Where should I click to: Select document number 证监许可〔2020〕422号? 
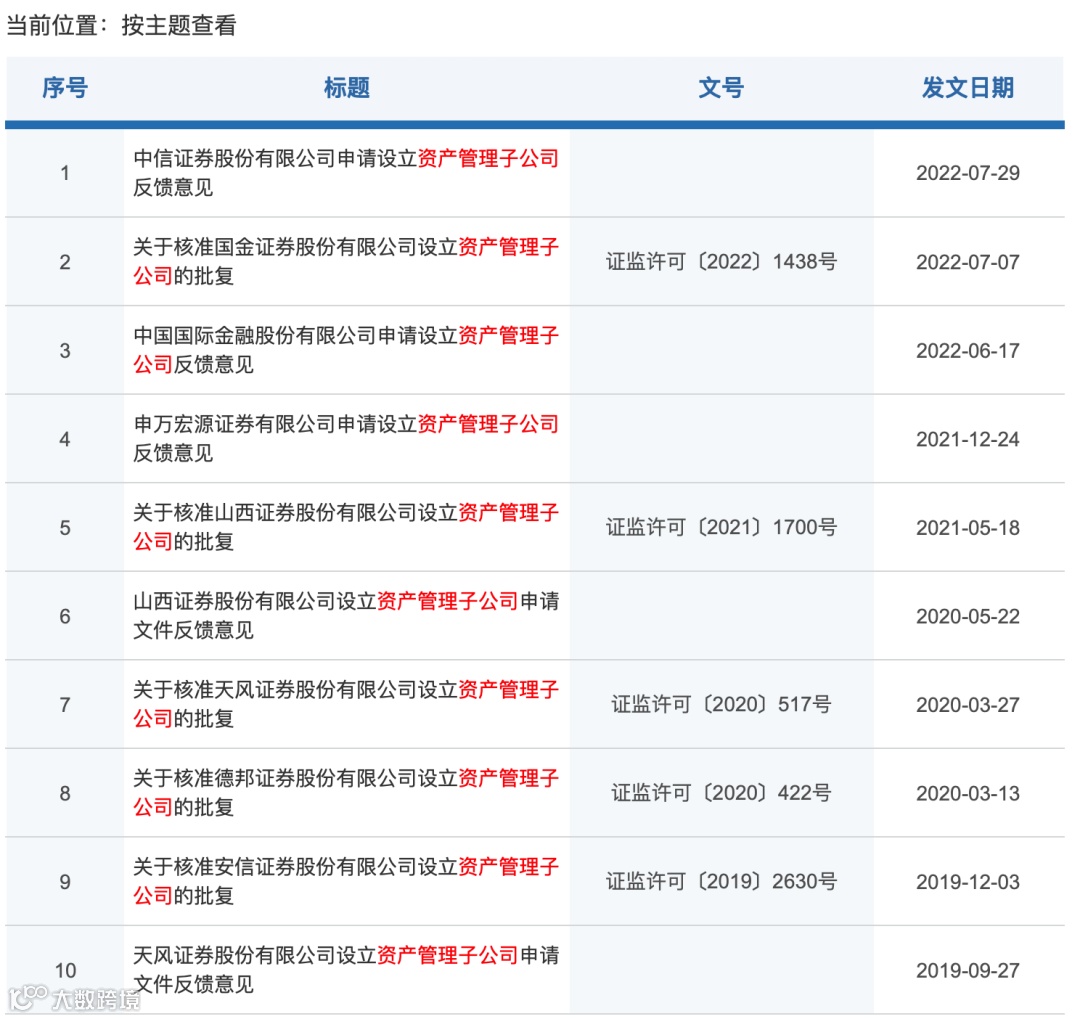pos(721,793)
